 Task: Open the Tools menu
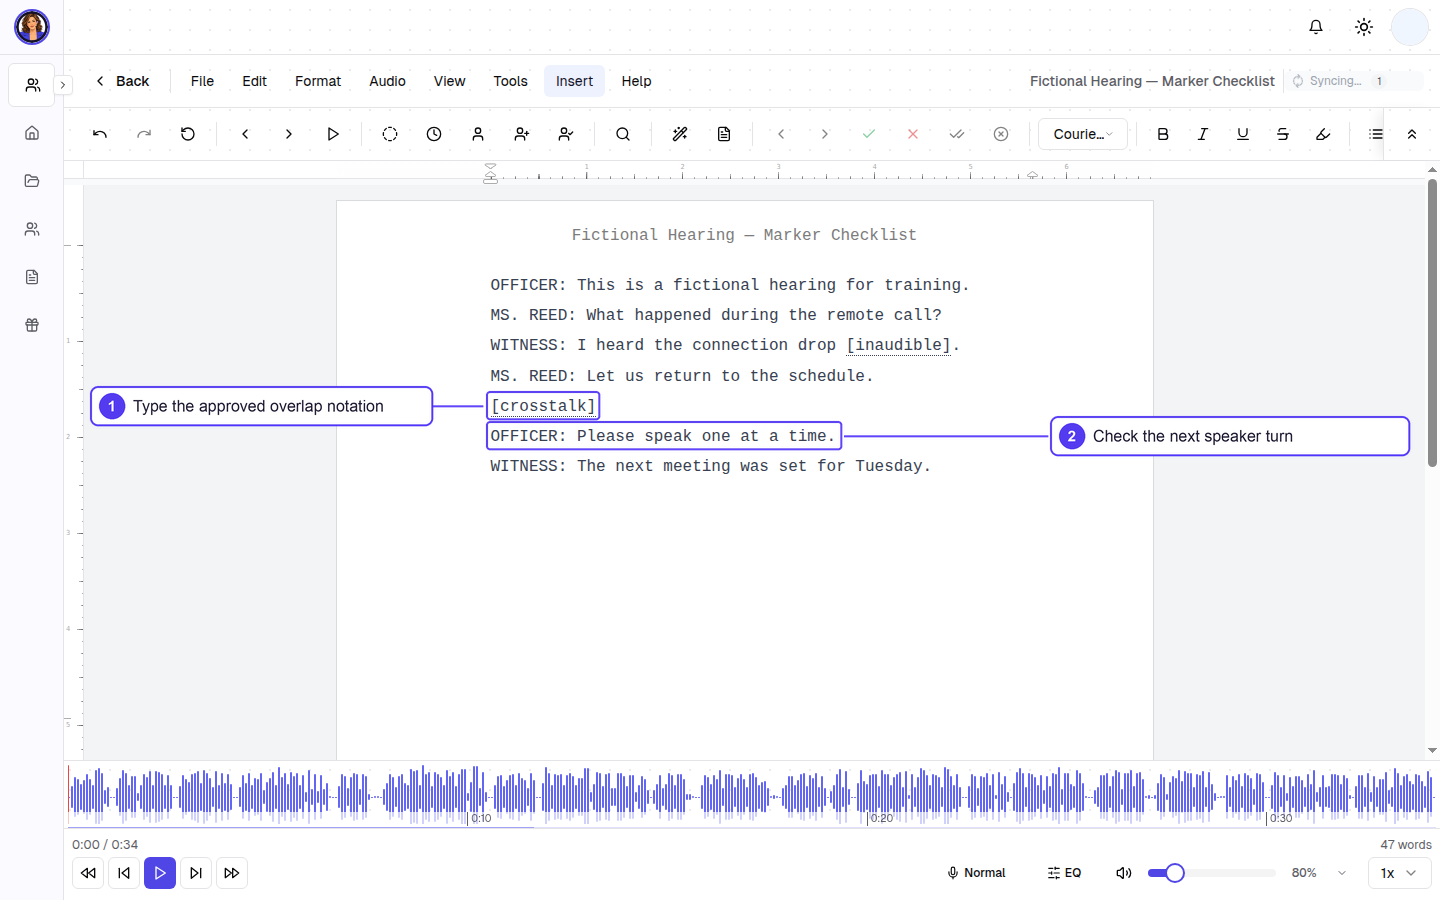510,81
